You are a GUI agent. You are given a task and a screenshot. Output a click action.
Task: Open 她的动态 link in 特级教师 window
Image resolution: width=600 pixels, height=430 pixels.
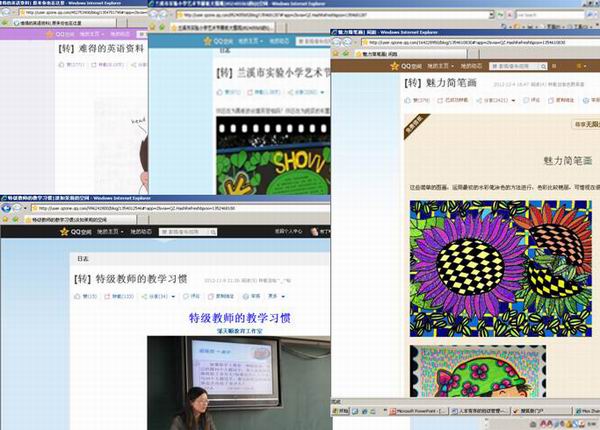point(141,232)
